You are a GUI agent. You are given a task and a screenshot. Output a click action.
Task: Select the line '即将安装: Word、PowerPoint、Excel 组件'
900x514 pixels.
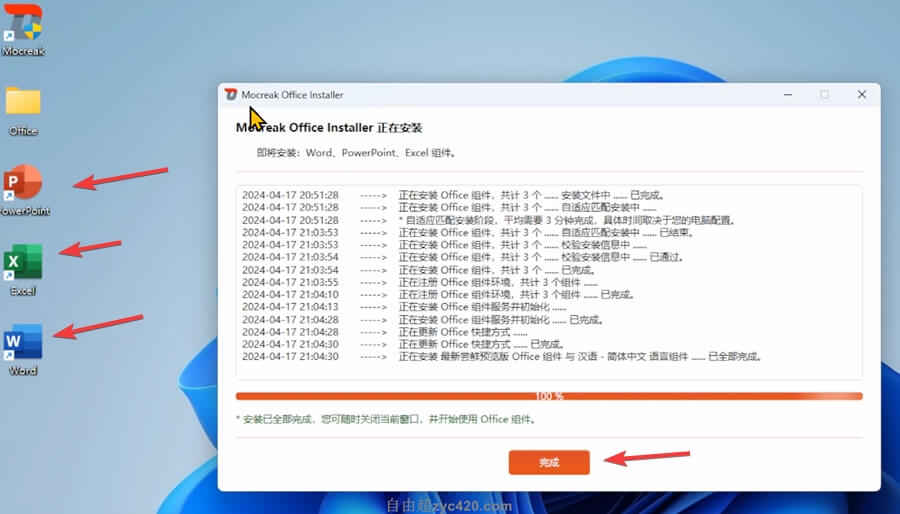[356, 153]
